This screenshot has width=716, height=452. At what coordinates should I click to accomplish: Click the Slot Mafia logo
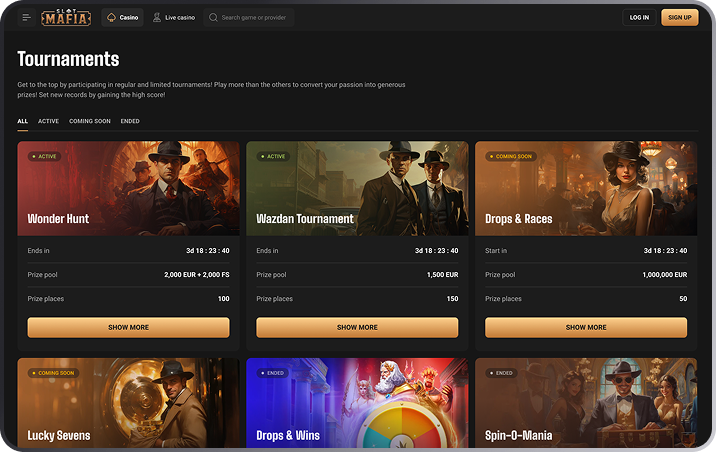coord(67,17)
